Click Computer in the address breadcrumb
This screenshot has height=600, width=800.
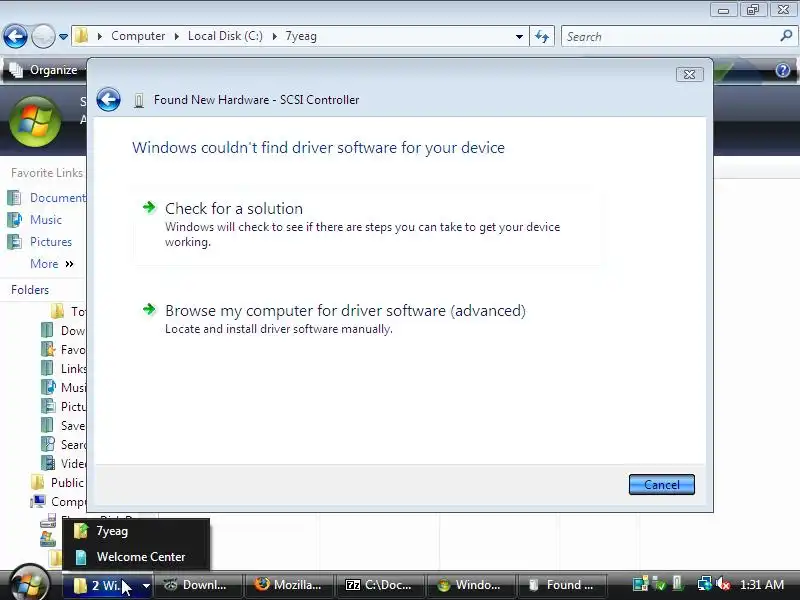click(138, 36)
